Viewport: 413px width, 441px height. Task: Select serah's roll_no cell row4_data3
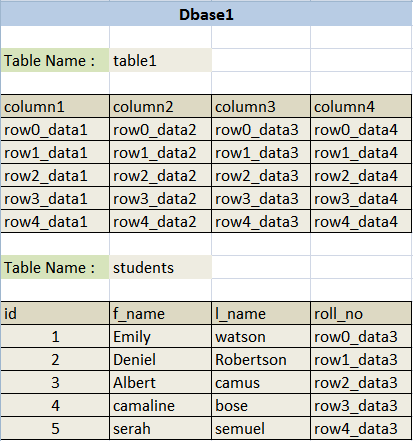coord(361,428)
